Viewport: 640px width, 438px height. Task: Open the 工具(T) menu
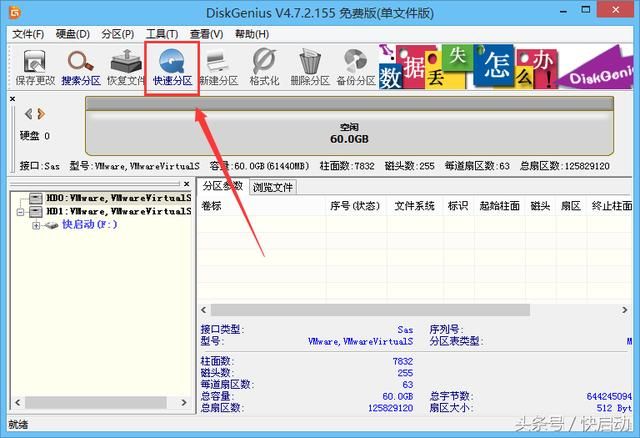(x=161, y=34)
